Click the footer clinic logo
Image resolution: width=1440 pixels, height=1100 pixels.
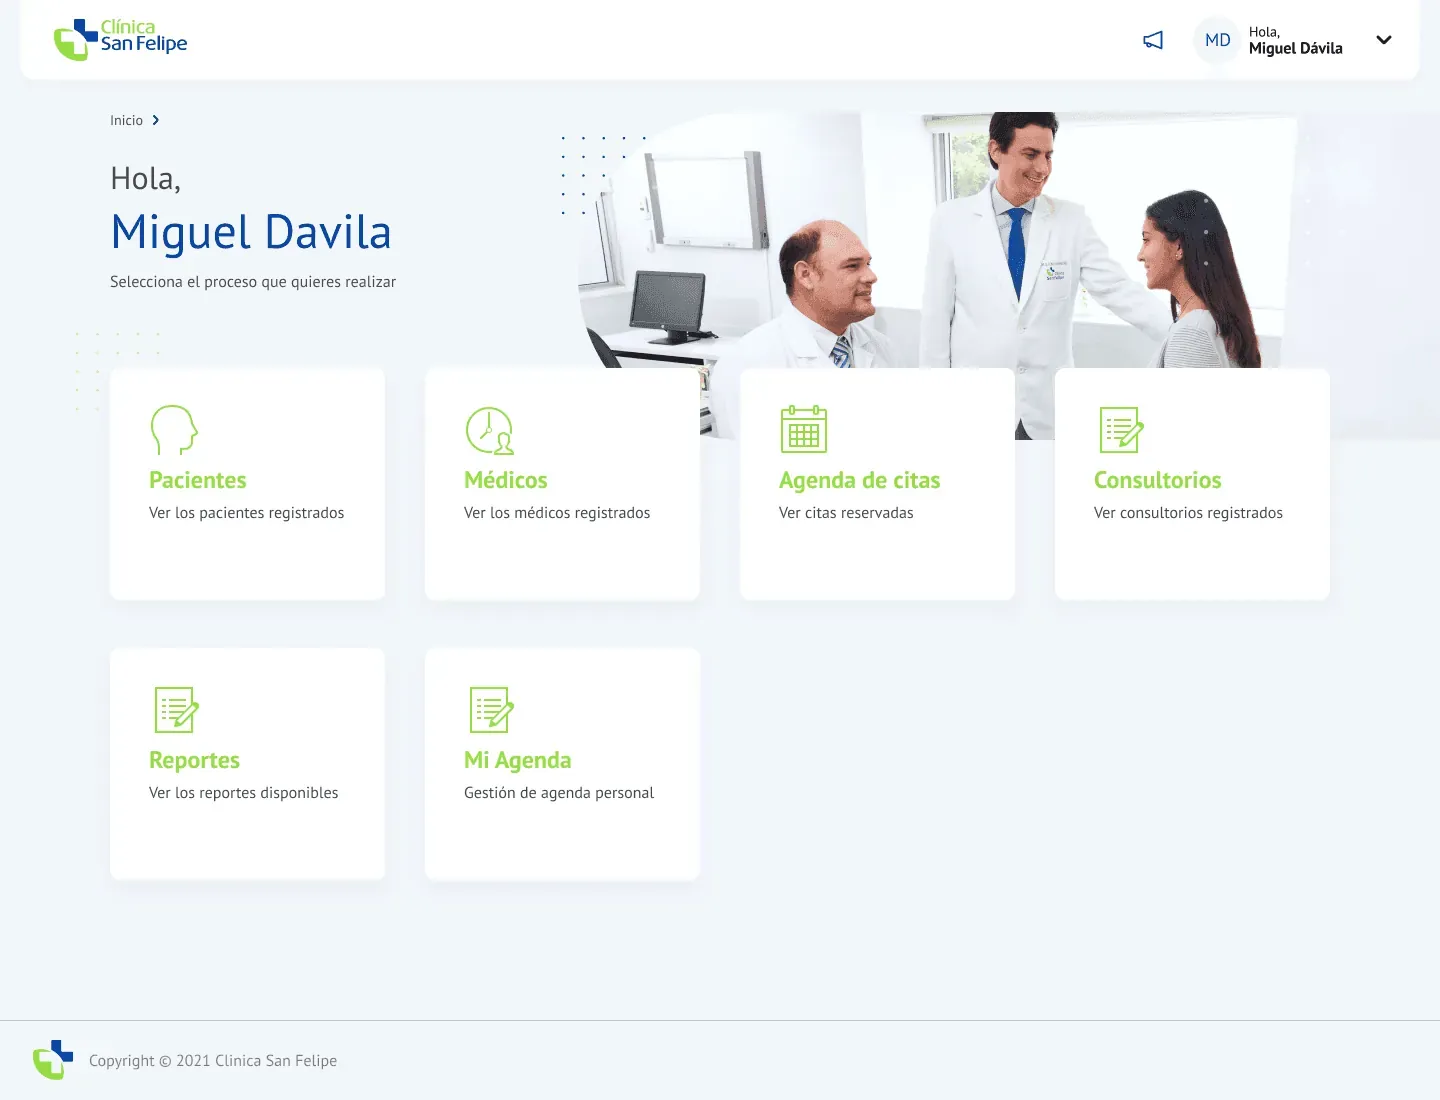click(x=53, y=1060)
